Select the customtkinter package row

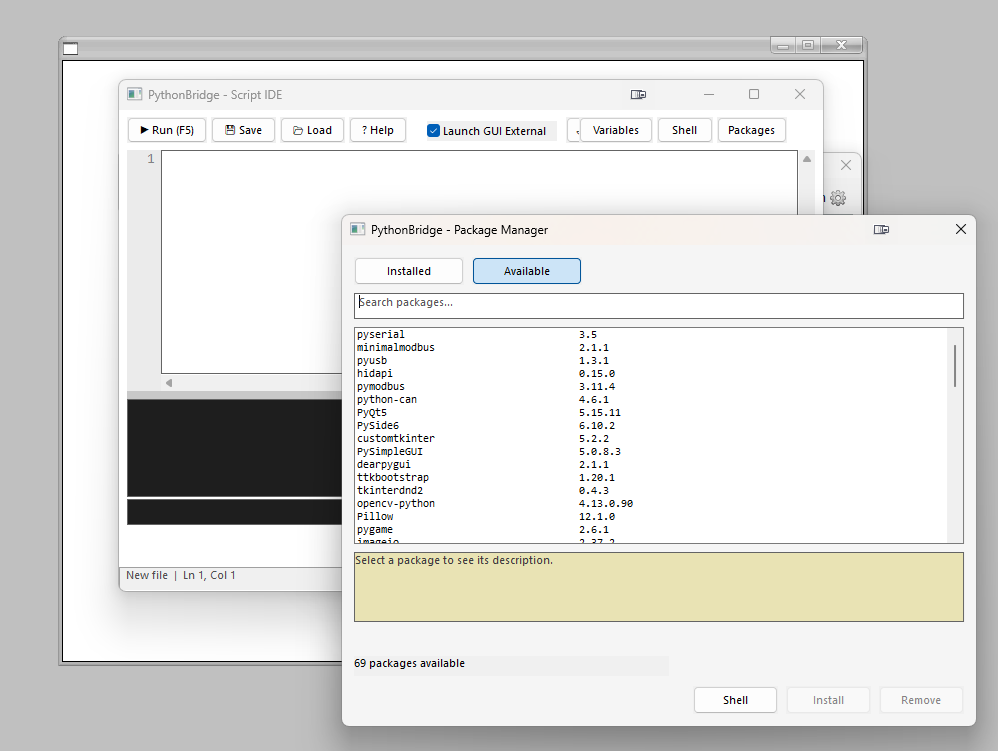(x=650, y=439)
